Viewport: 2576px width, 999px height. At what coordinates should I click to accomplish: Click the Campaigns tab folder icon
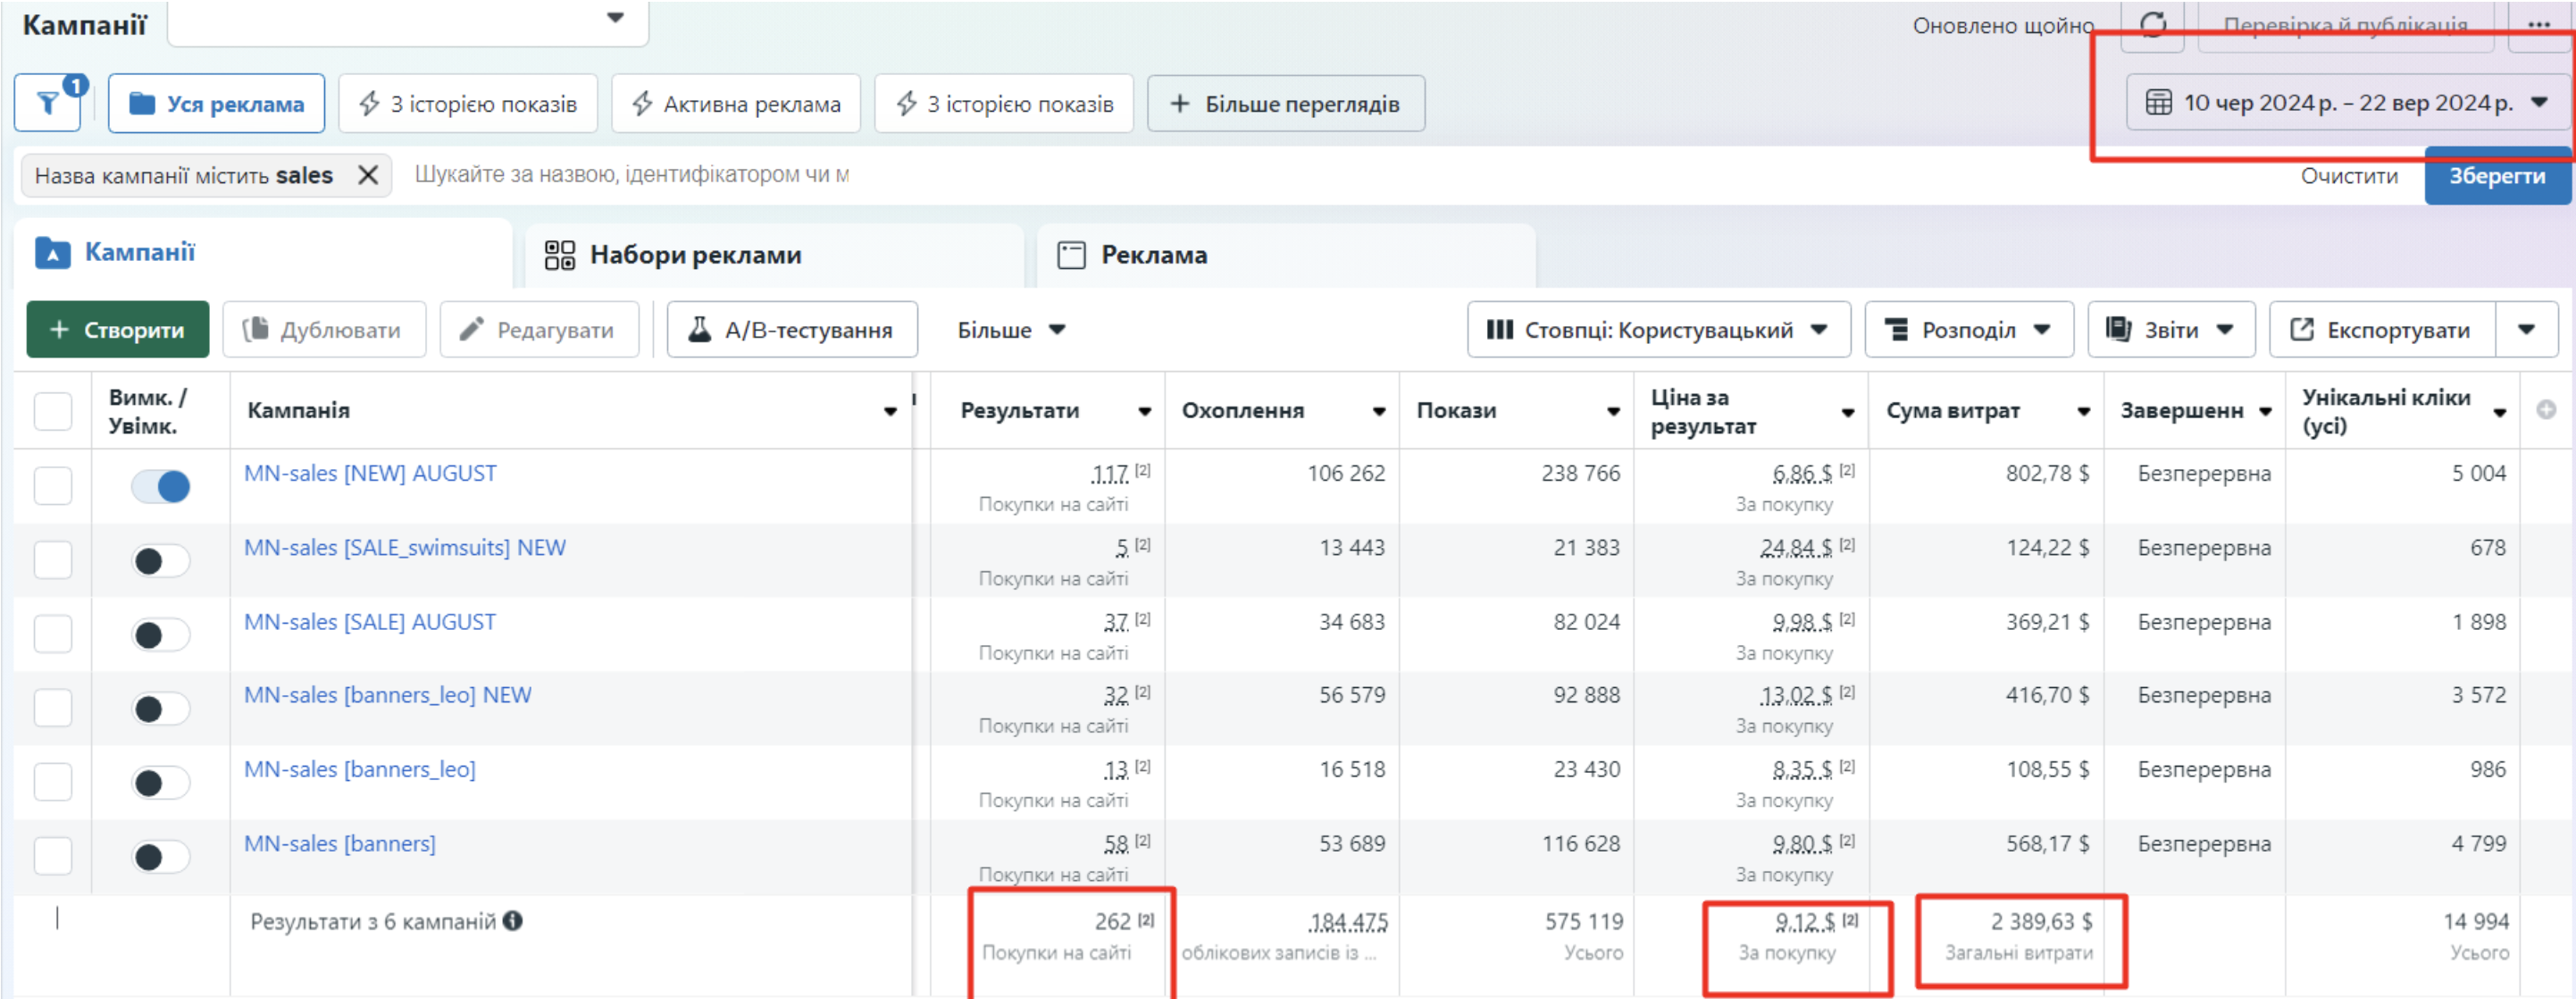coord(53,253)
